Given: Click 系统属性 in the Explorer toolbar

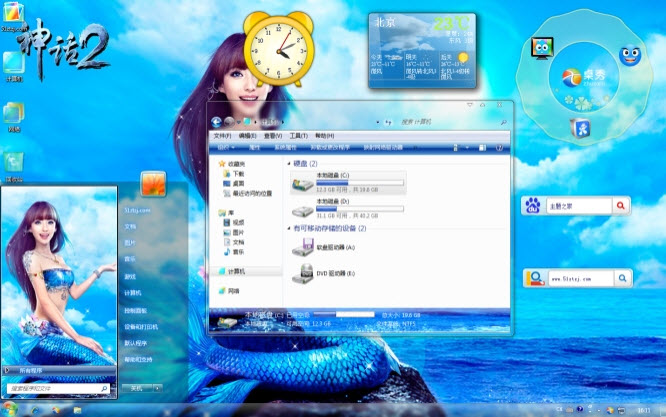Looking at the screenshot, I should coord(285,148).
